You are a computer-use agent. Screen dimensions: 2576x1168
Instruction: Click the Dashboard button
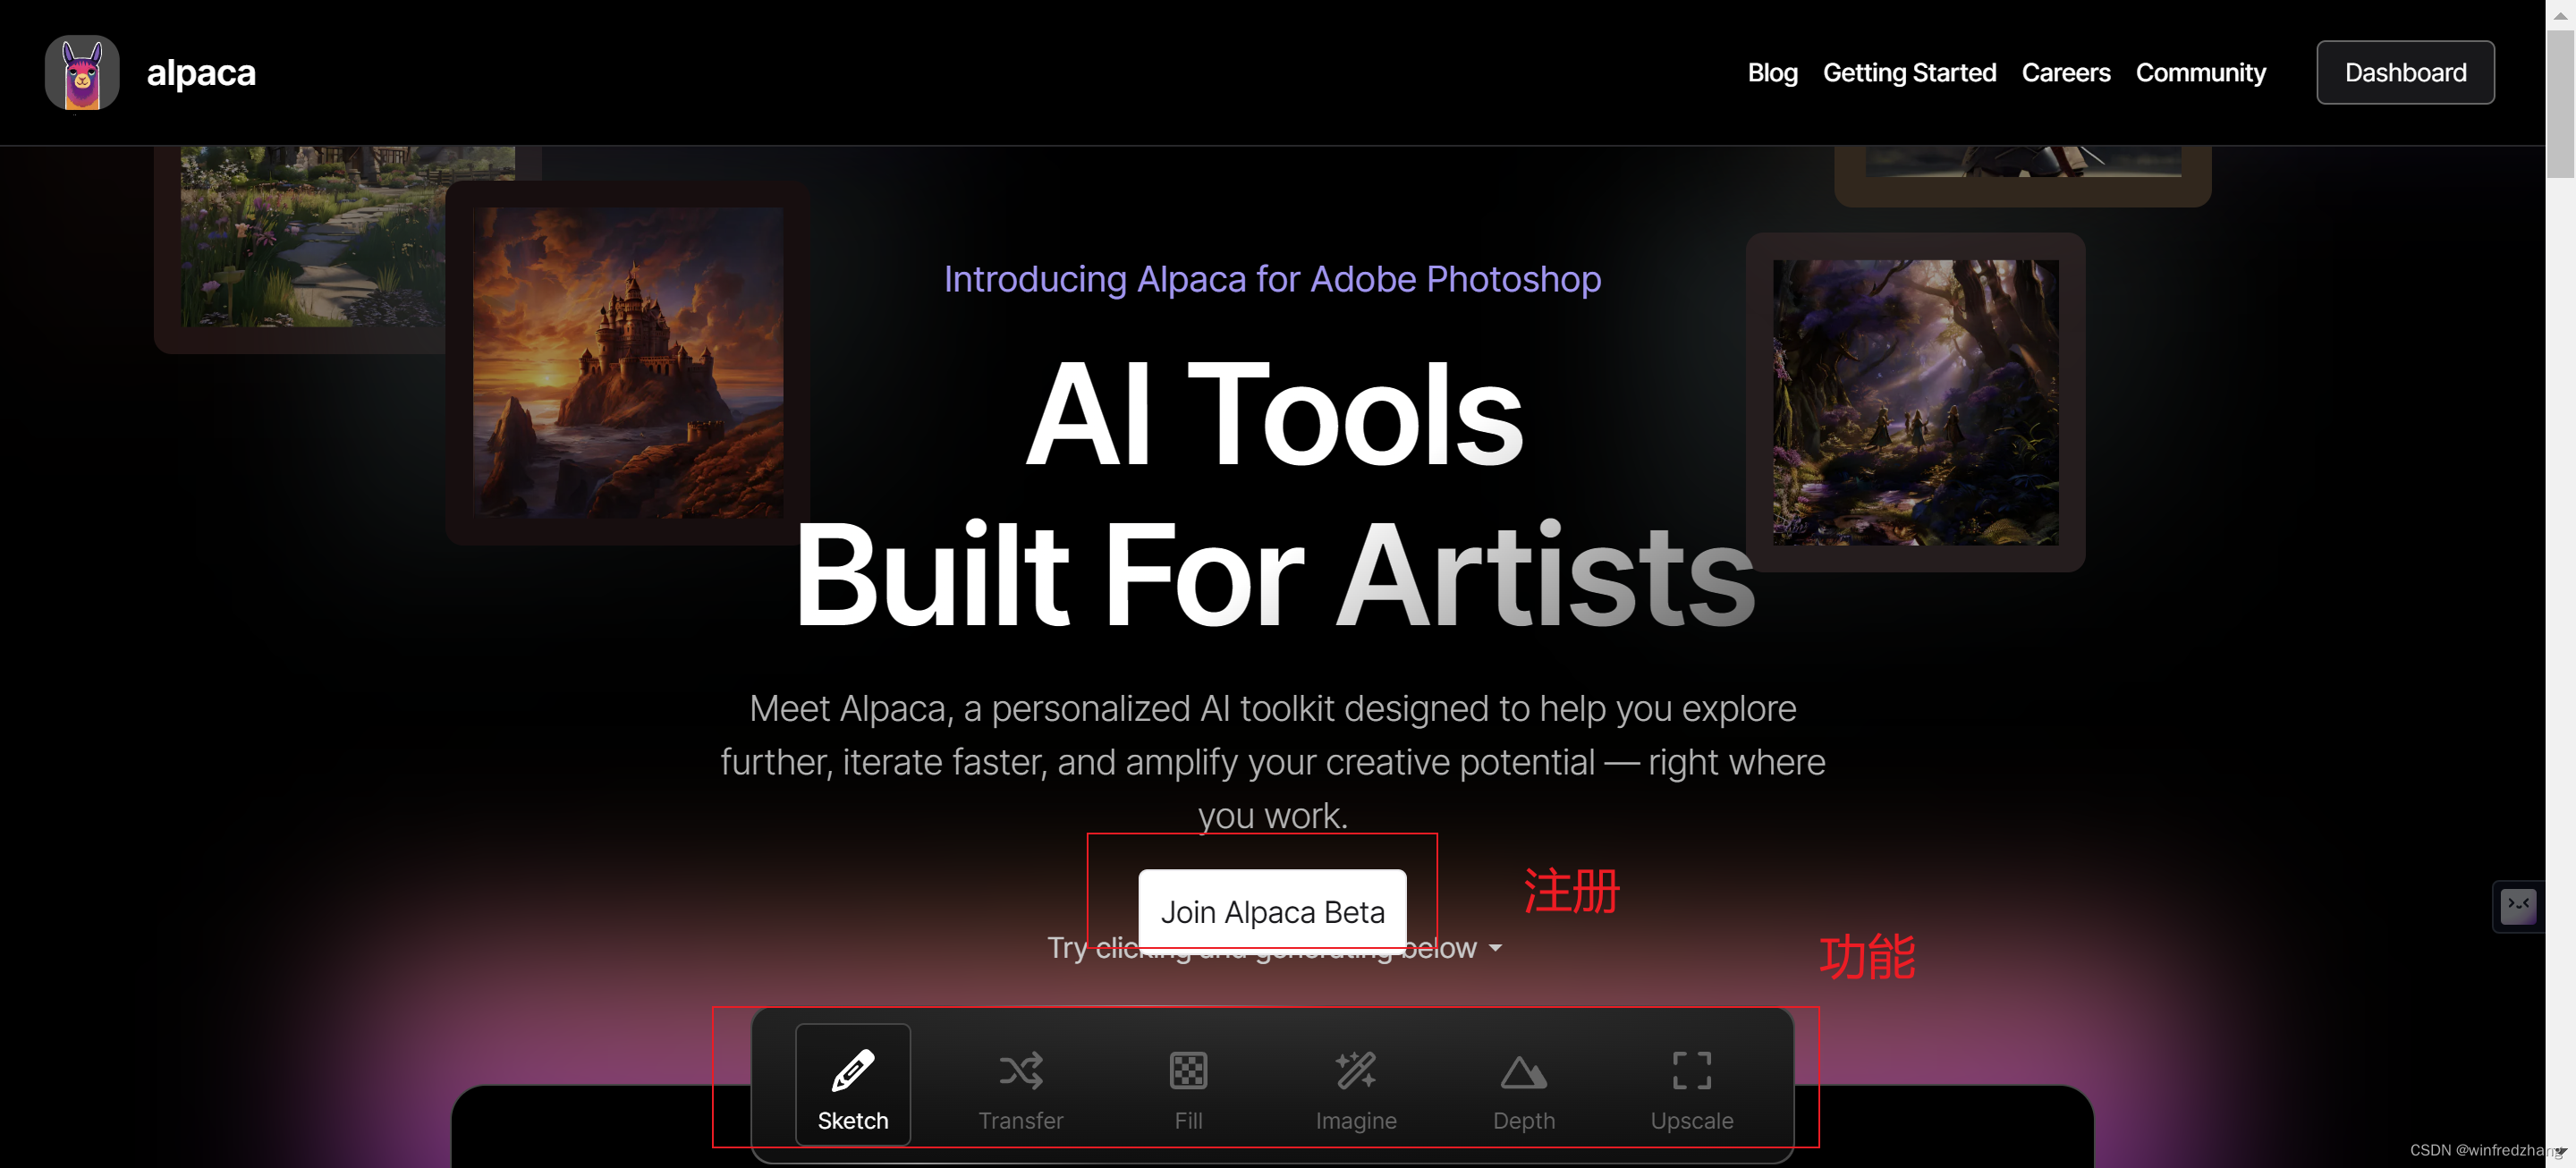coord(2405,72)
